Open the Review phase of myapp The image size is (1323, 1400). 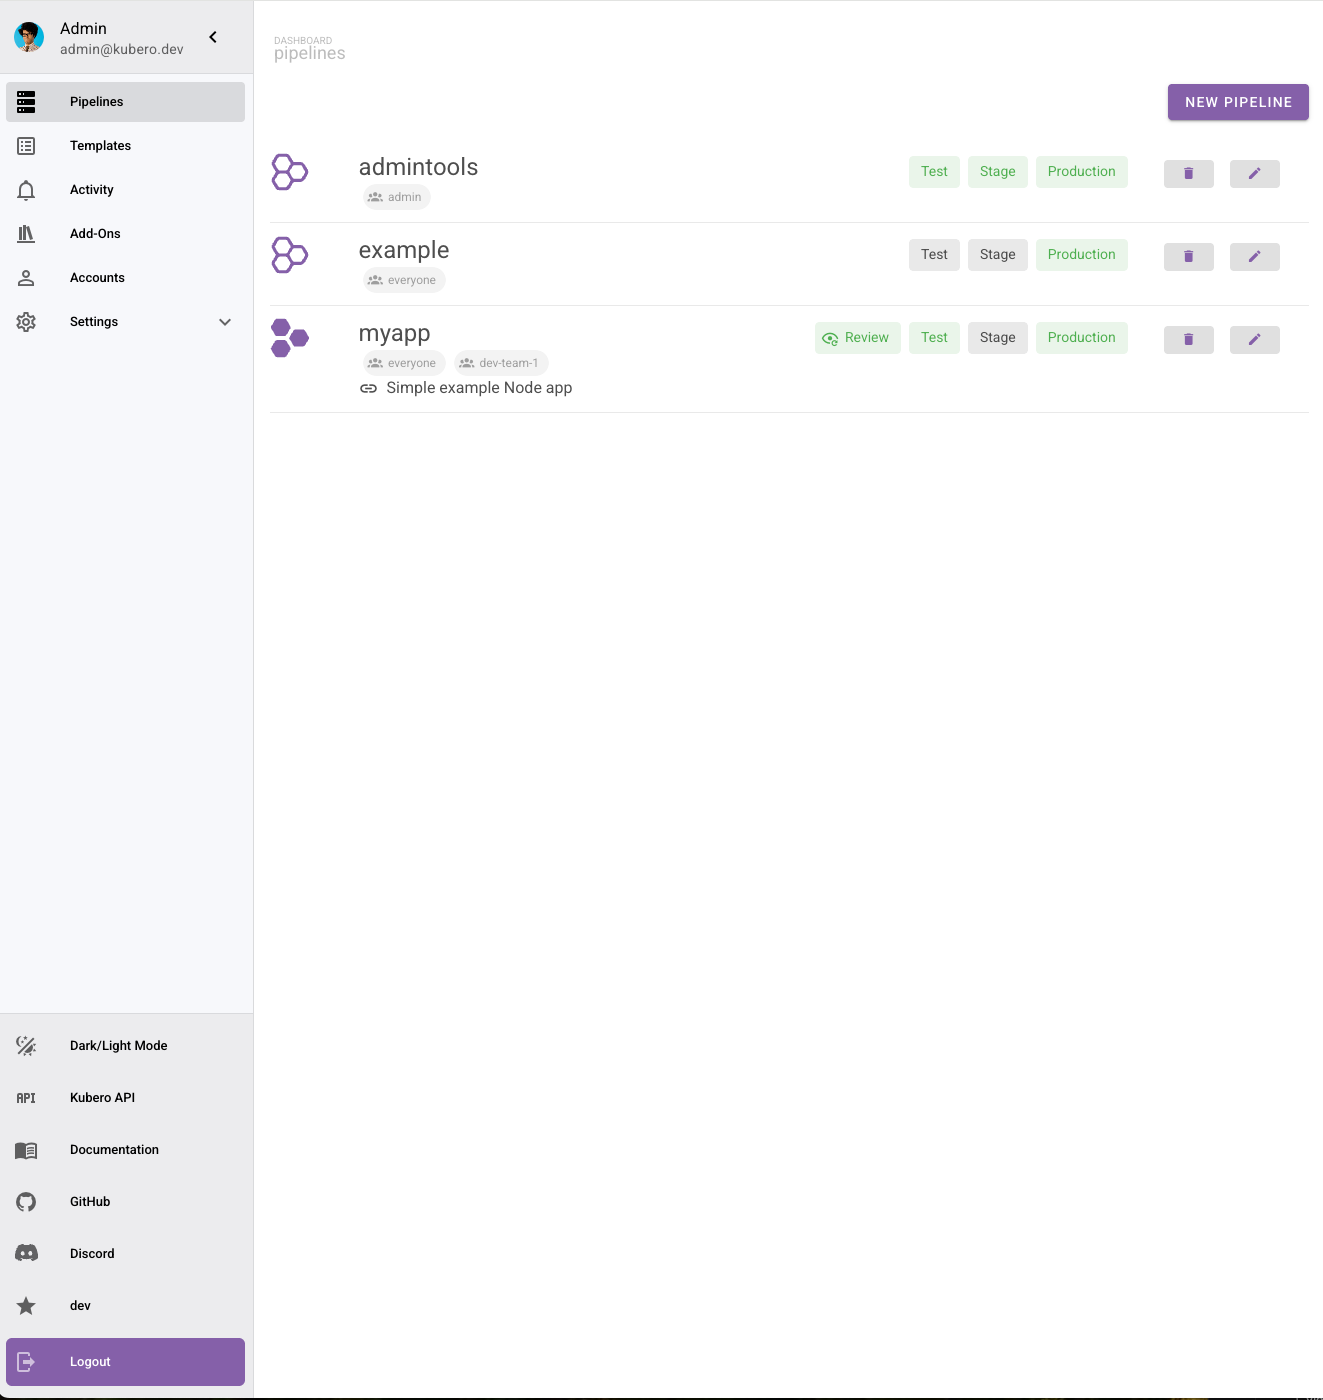coord(857,338)
